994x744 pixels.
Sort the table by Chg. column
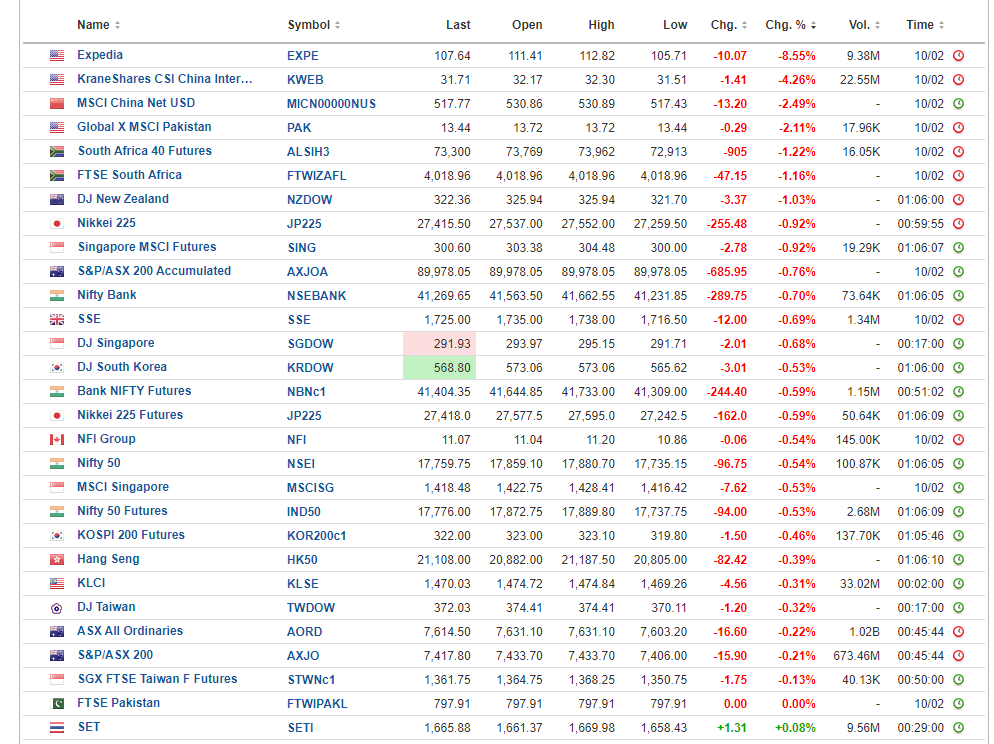click(728, 25)
